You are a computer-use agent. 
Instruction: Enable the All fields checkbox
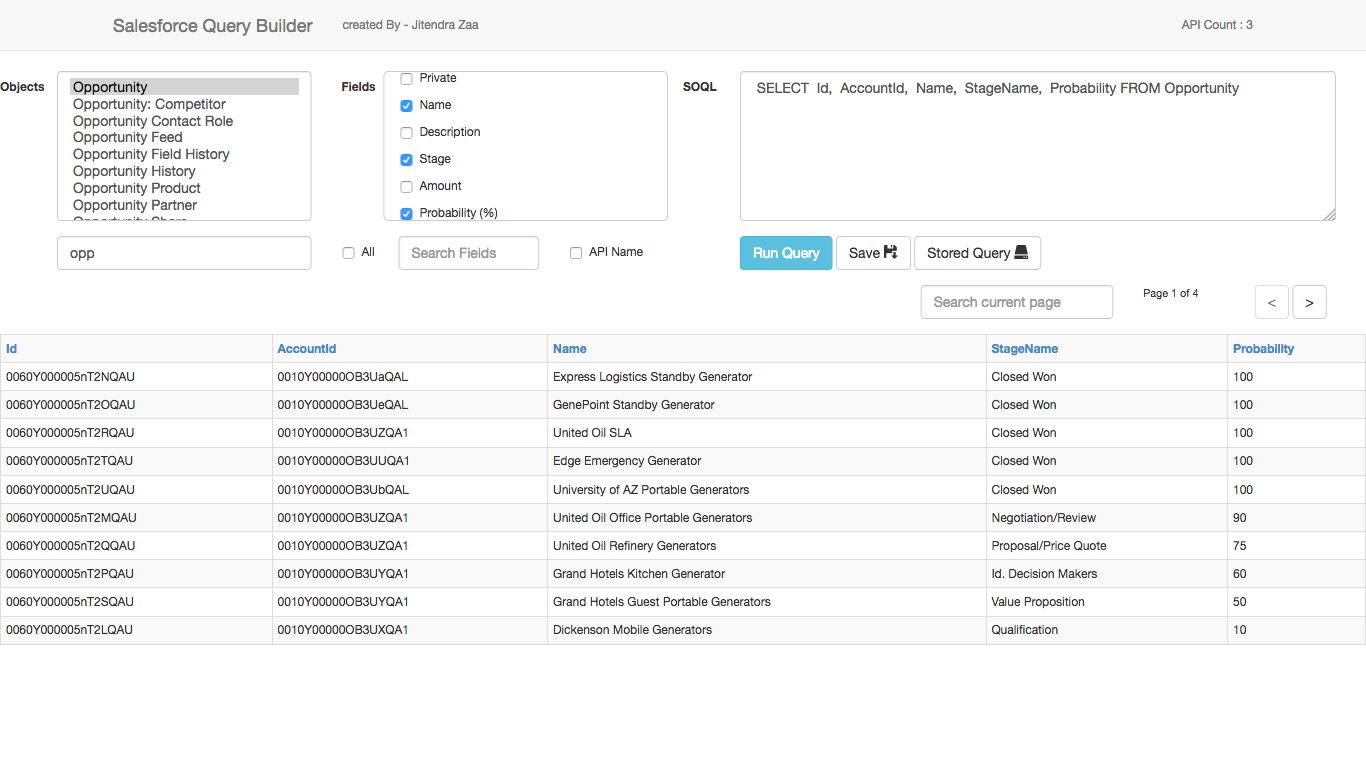(348, 253)
